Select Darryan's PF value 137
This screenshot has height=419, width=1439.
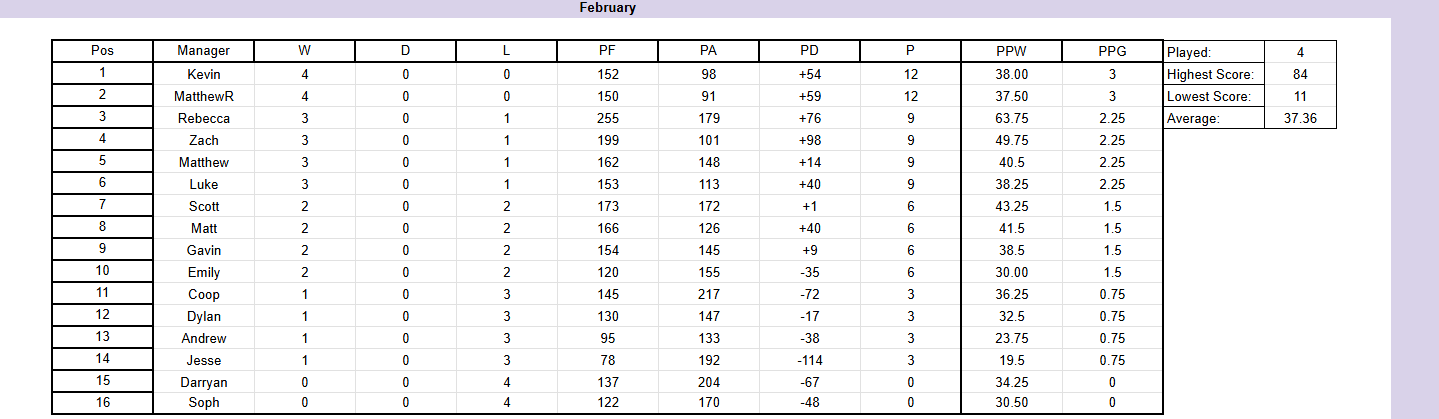[607, 382]
